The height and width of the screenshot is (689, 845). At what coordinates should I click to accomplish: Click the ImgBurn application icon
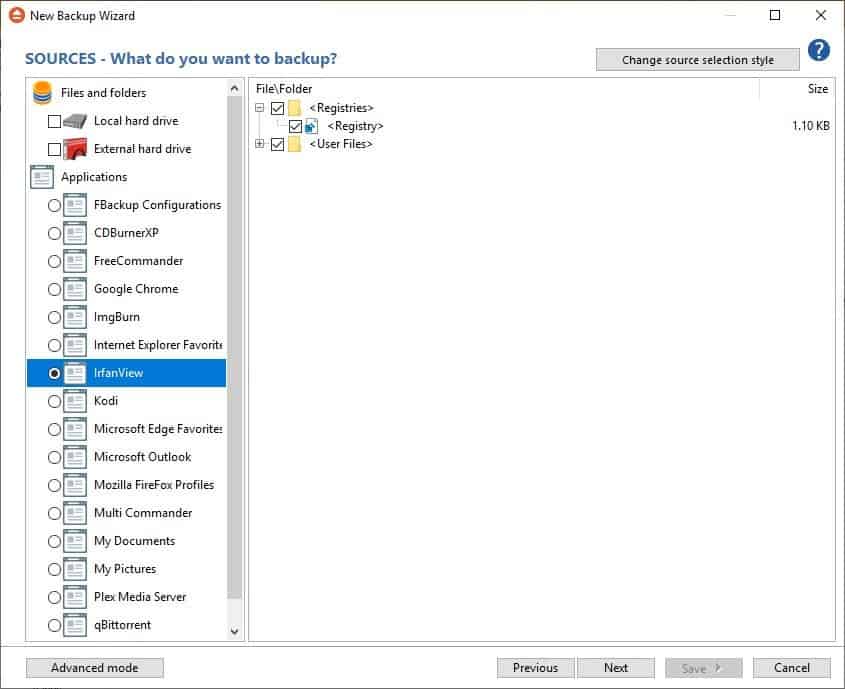75,317
